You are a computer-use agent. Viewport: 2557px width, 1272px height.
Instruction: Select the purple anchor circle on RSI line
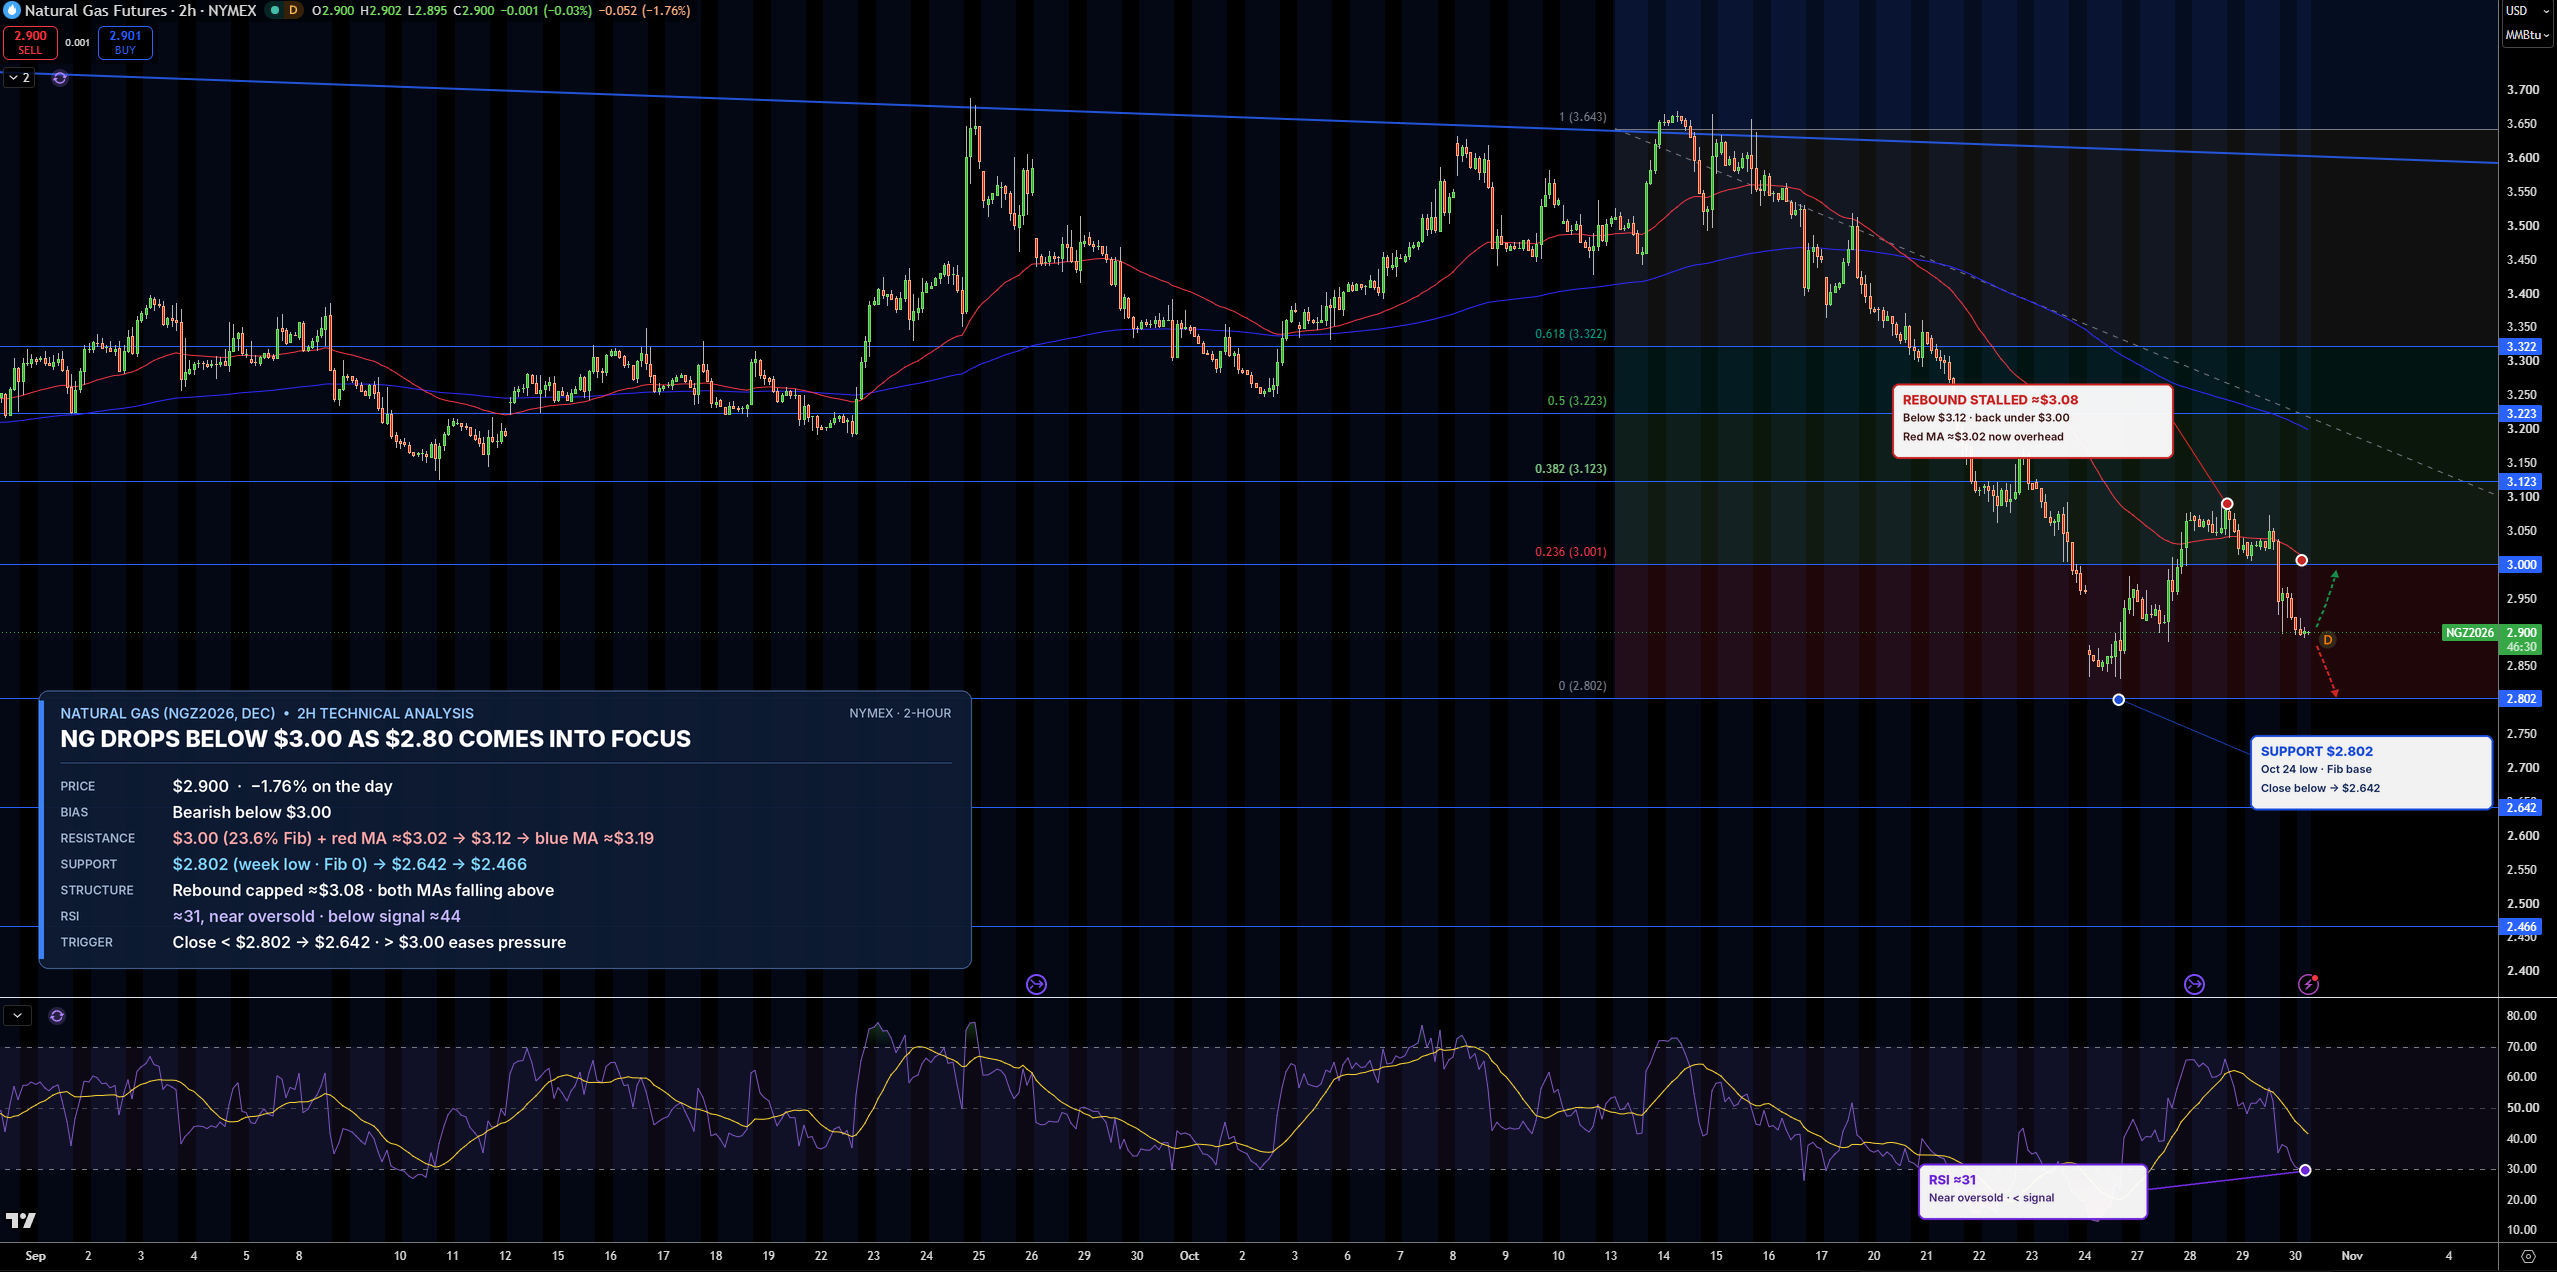[x=2305, y=1170]
